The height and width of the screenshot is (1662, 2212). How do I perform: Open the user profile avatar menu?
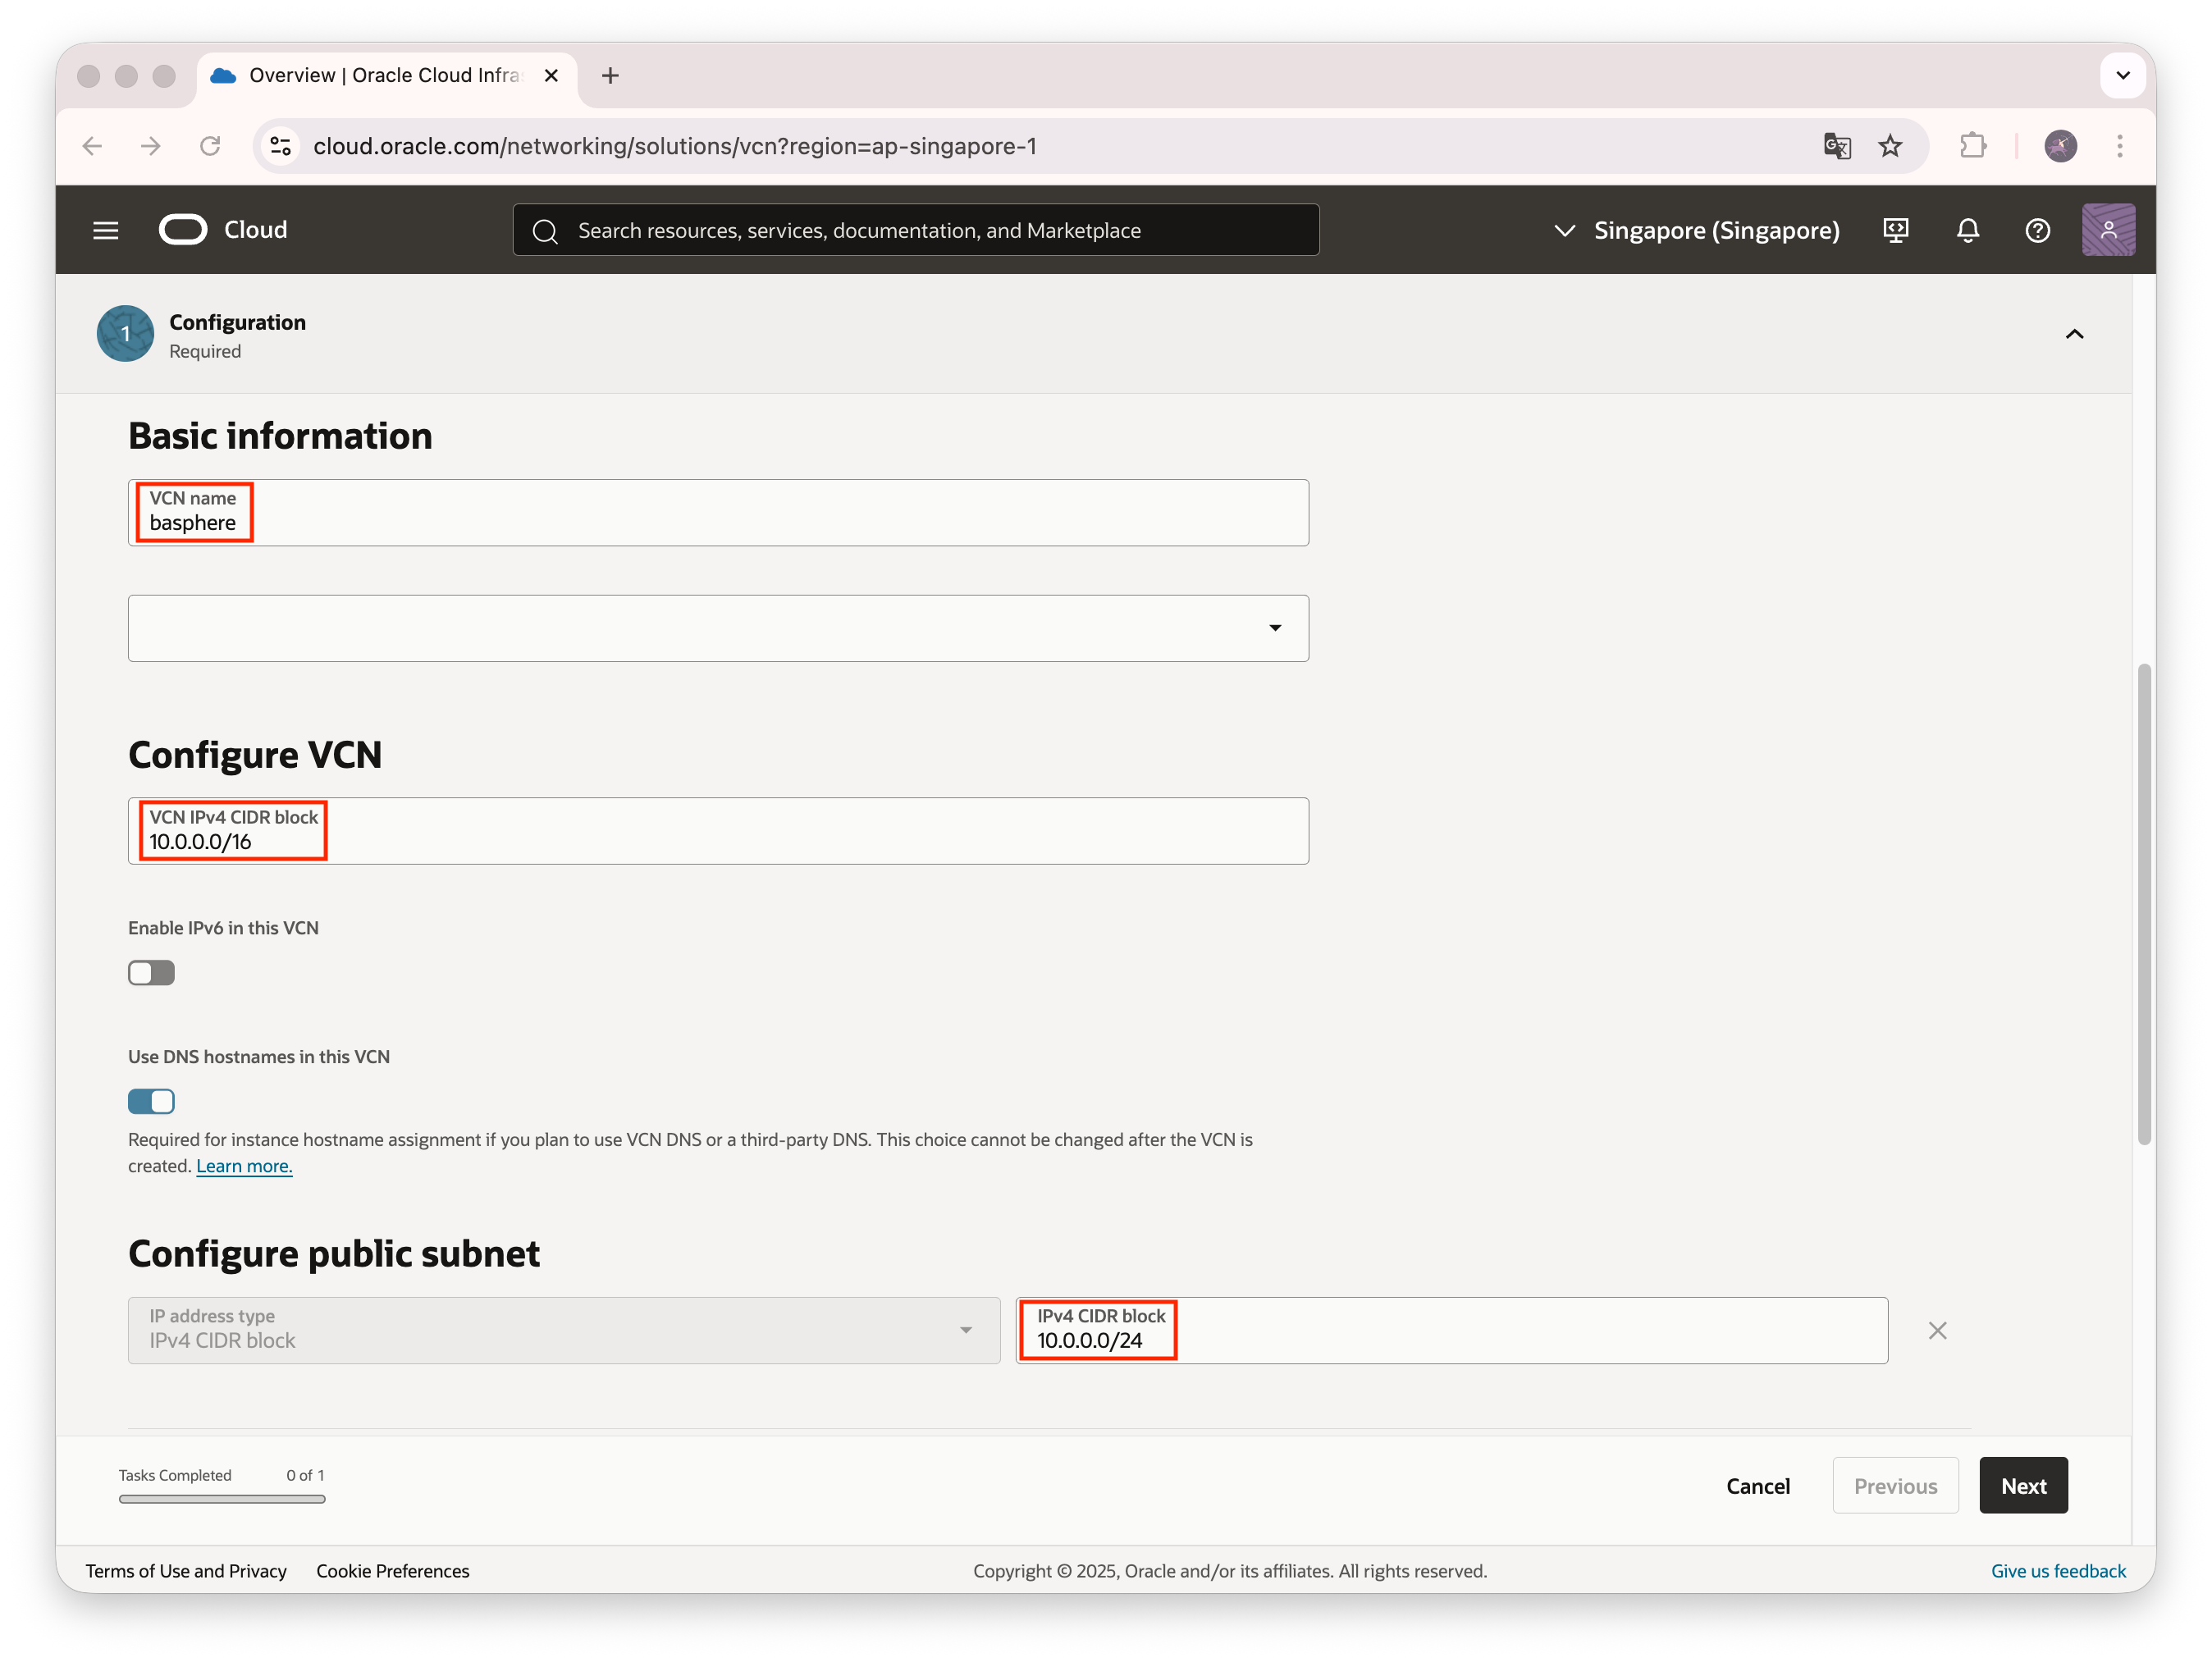(2107, 230)
